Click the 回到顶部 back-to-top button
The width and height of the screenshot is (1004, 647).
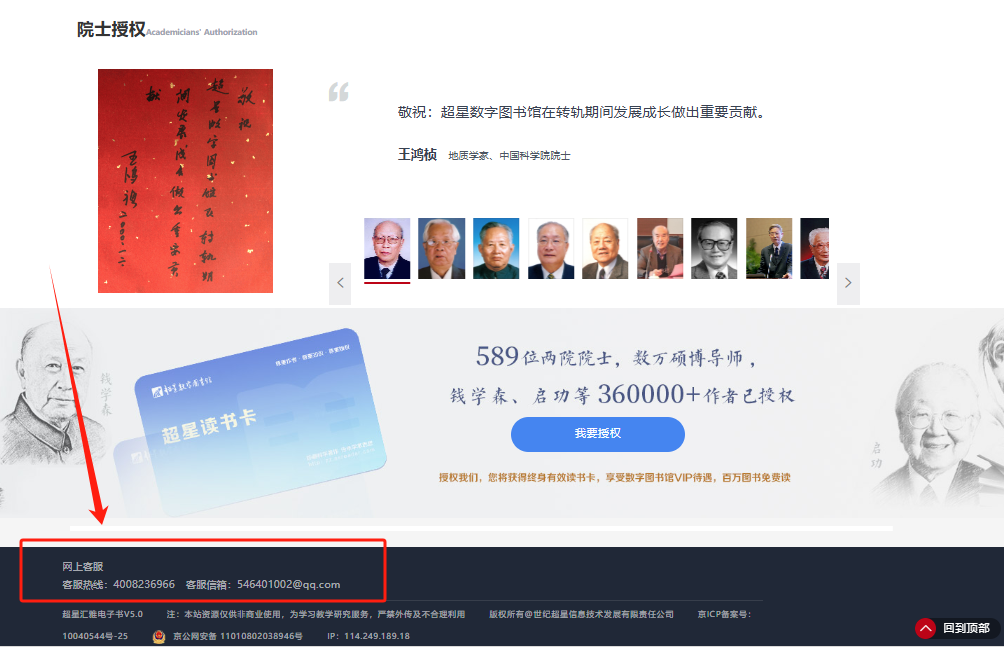point(956,628)
